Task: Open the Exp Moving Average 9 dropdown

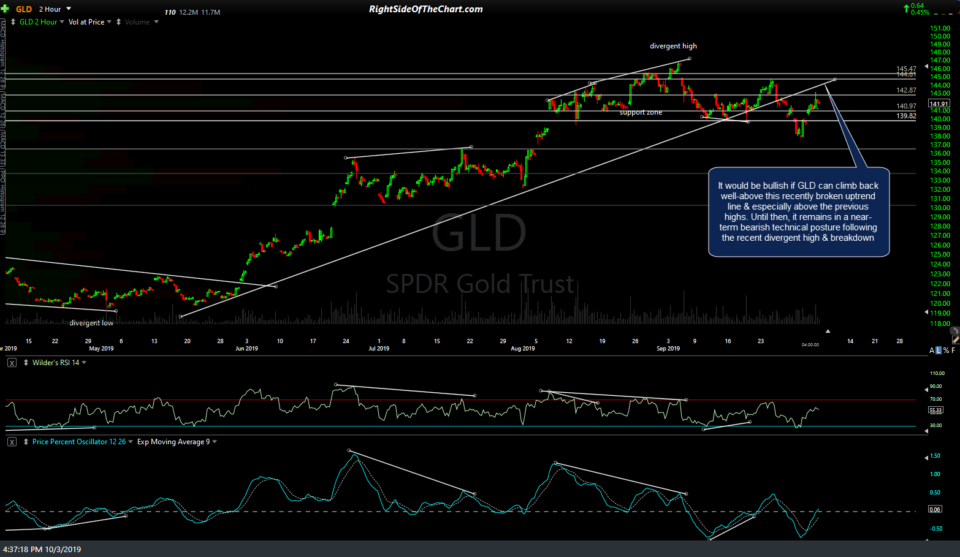Action: click(x=214, y=442)
